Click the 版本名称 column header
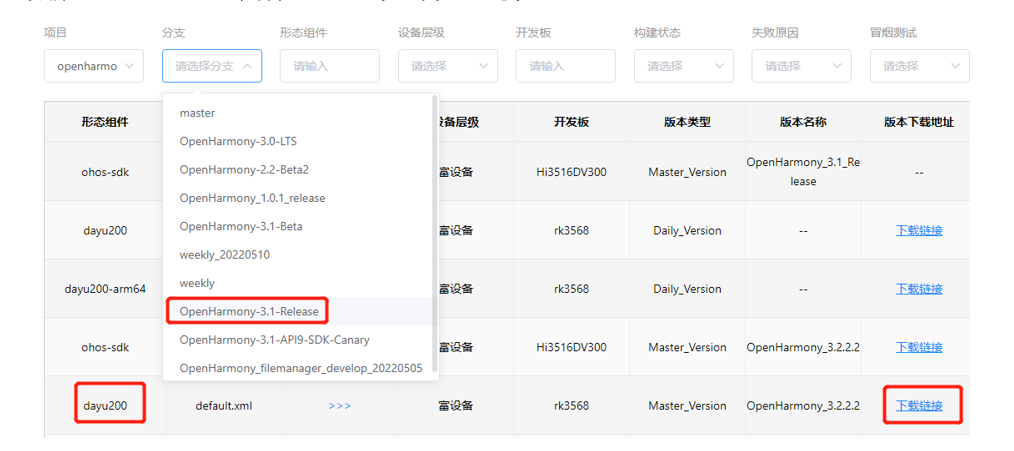Image resolution: width=1014 pixels, height=451 pixels. click(803, 122)
